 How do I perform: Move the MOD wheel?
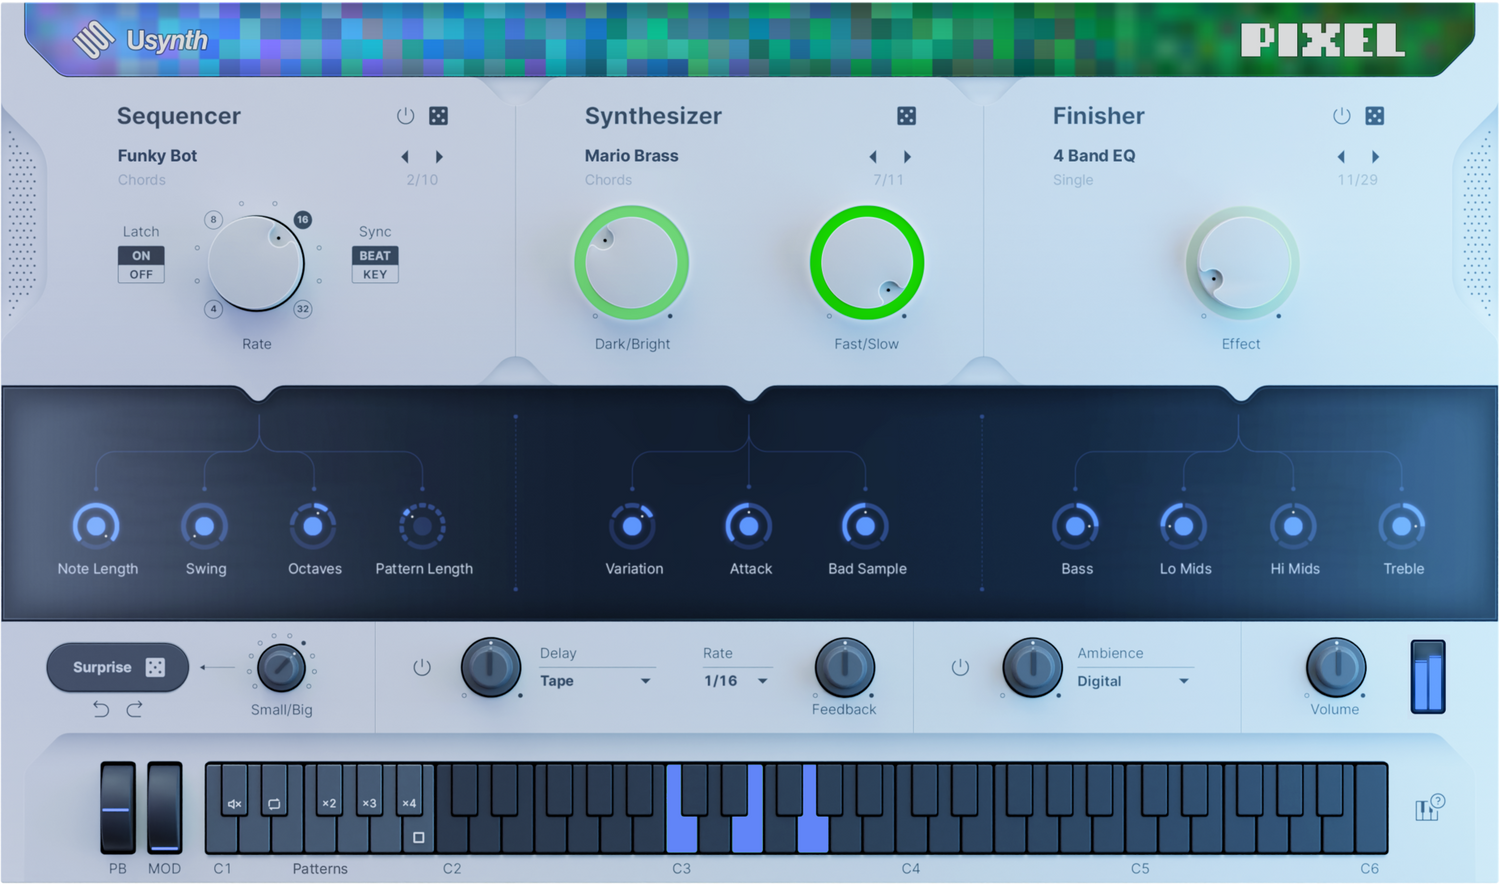pyautogui.click(x=163, y=810)
